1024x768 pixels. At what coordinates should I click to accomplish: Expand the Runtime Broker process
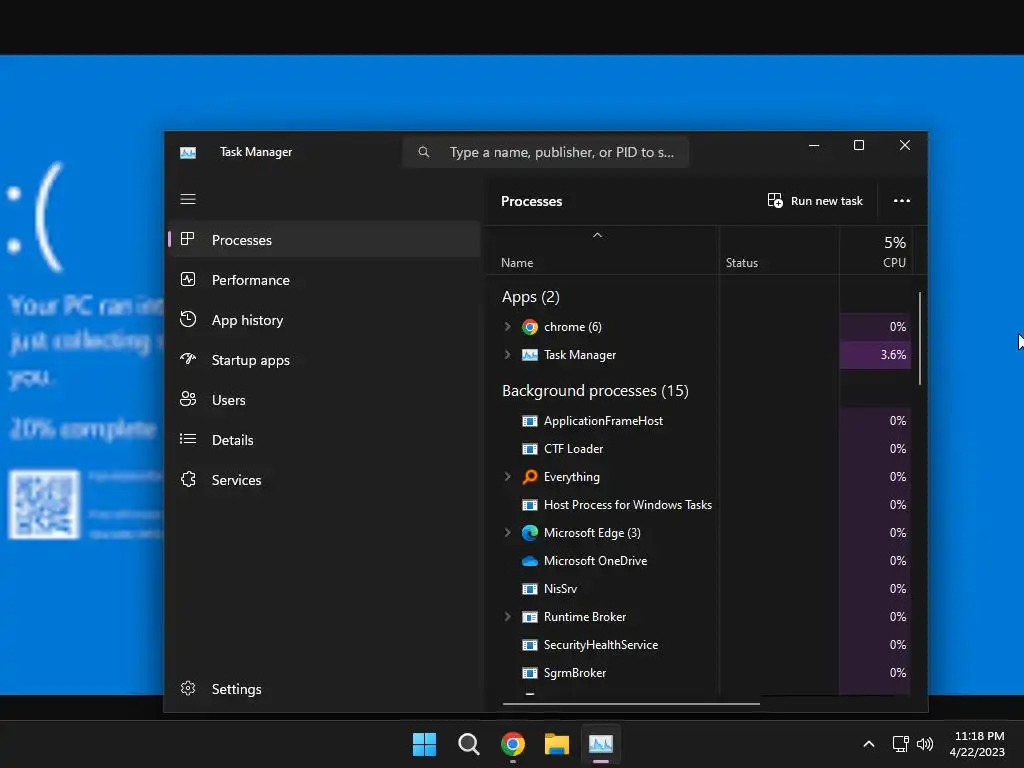[x=507, y=616]
